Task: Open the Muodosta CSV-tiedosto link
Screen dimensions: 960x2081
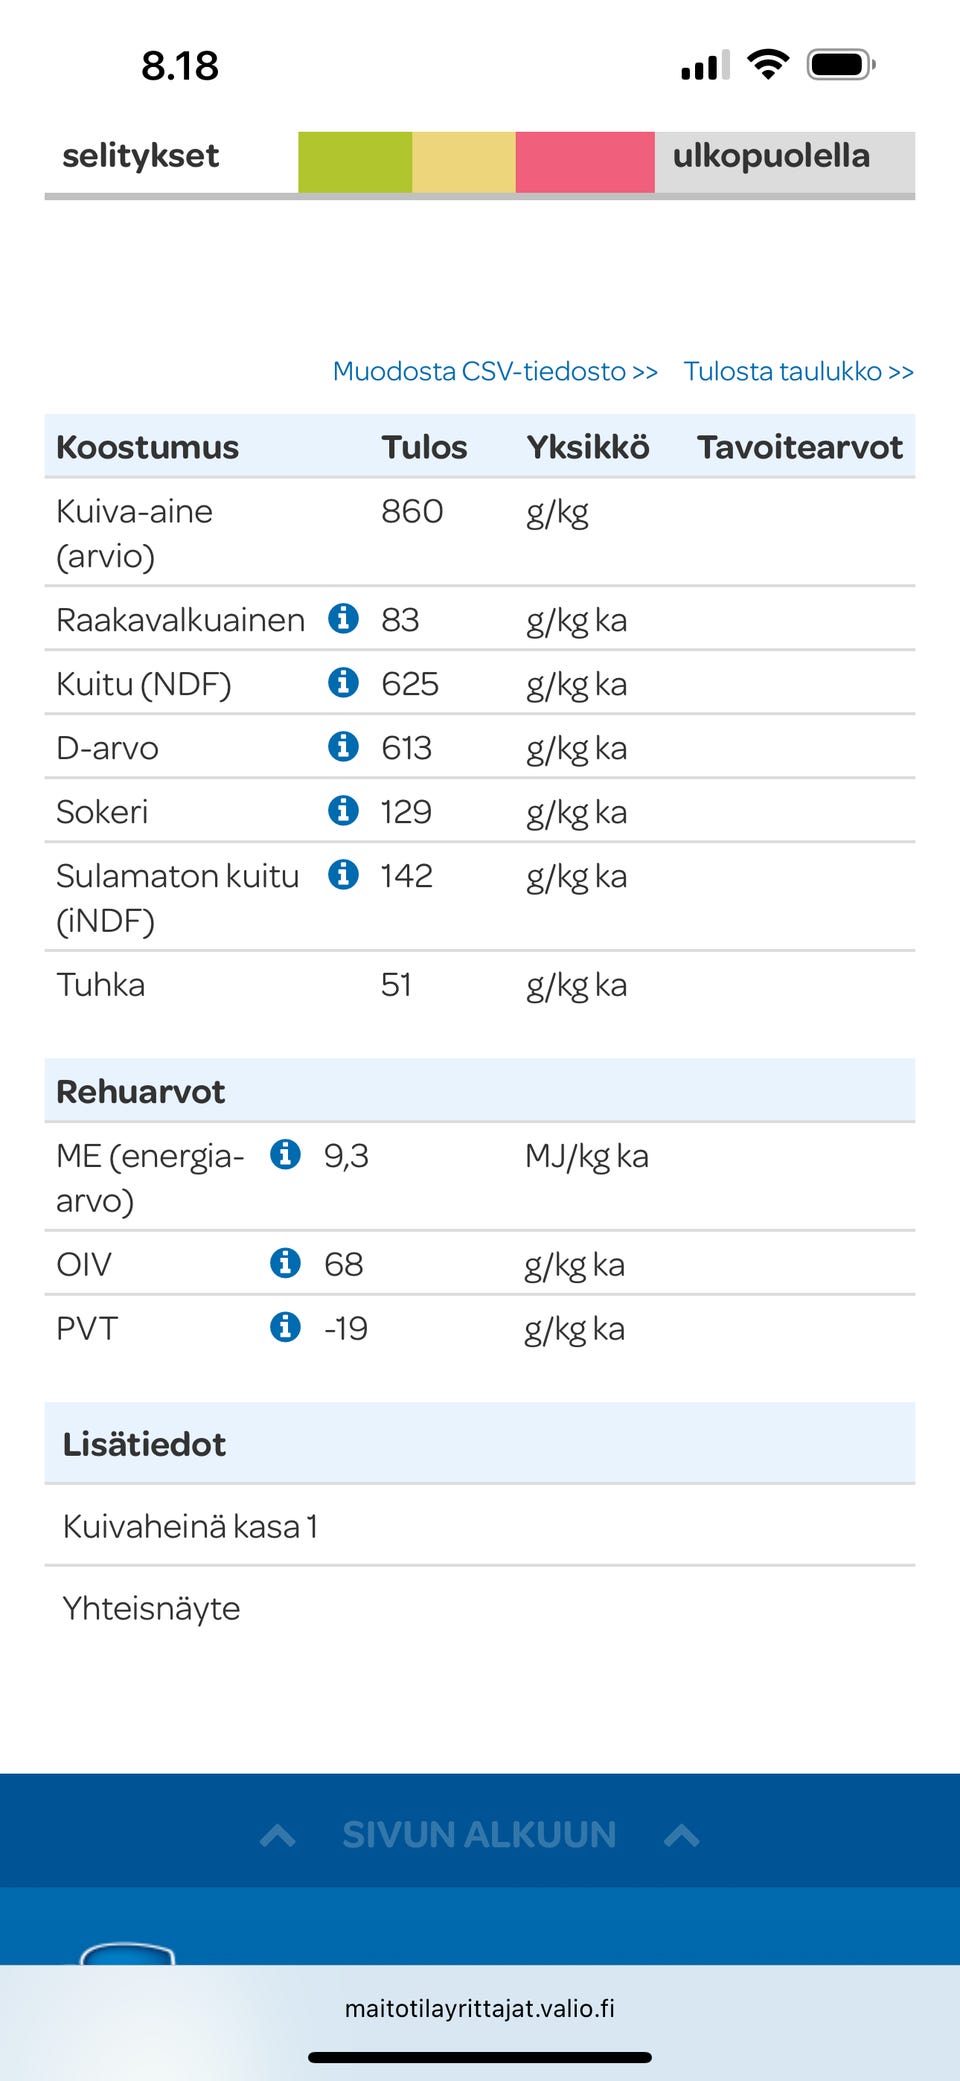Action: (494, 371)
